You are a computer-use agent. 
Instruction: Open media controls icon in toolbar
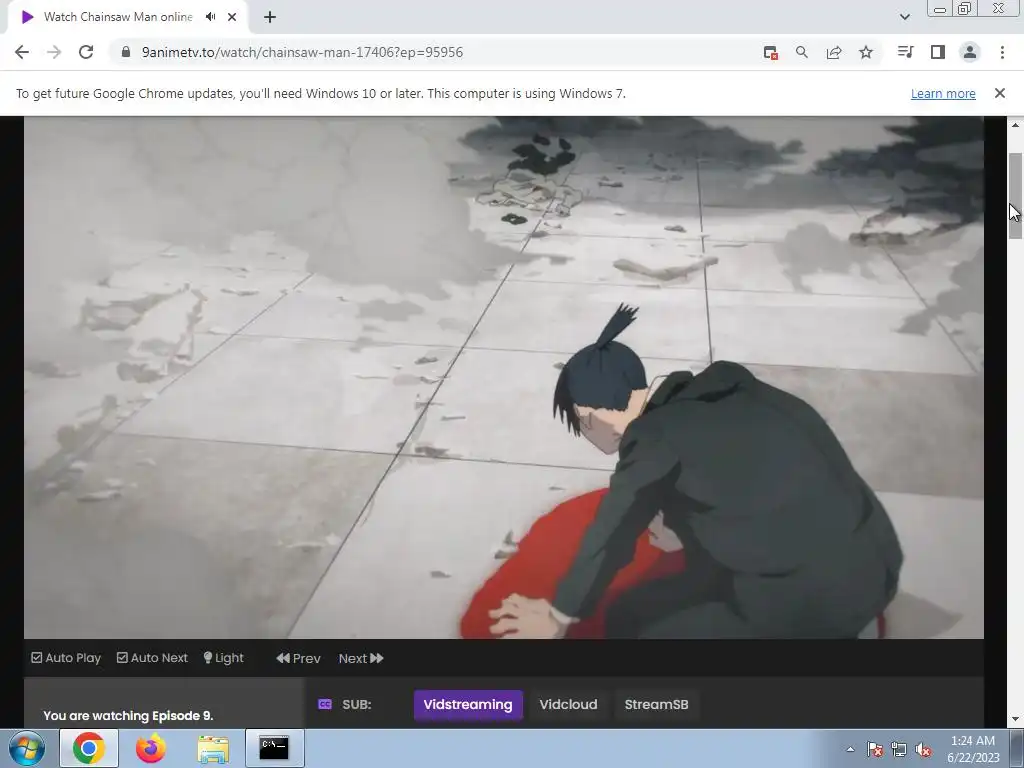click(x=905, y=52)
